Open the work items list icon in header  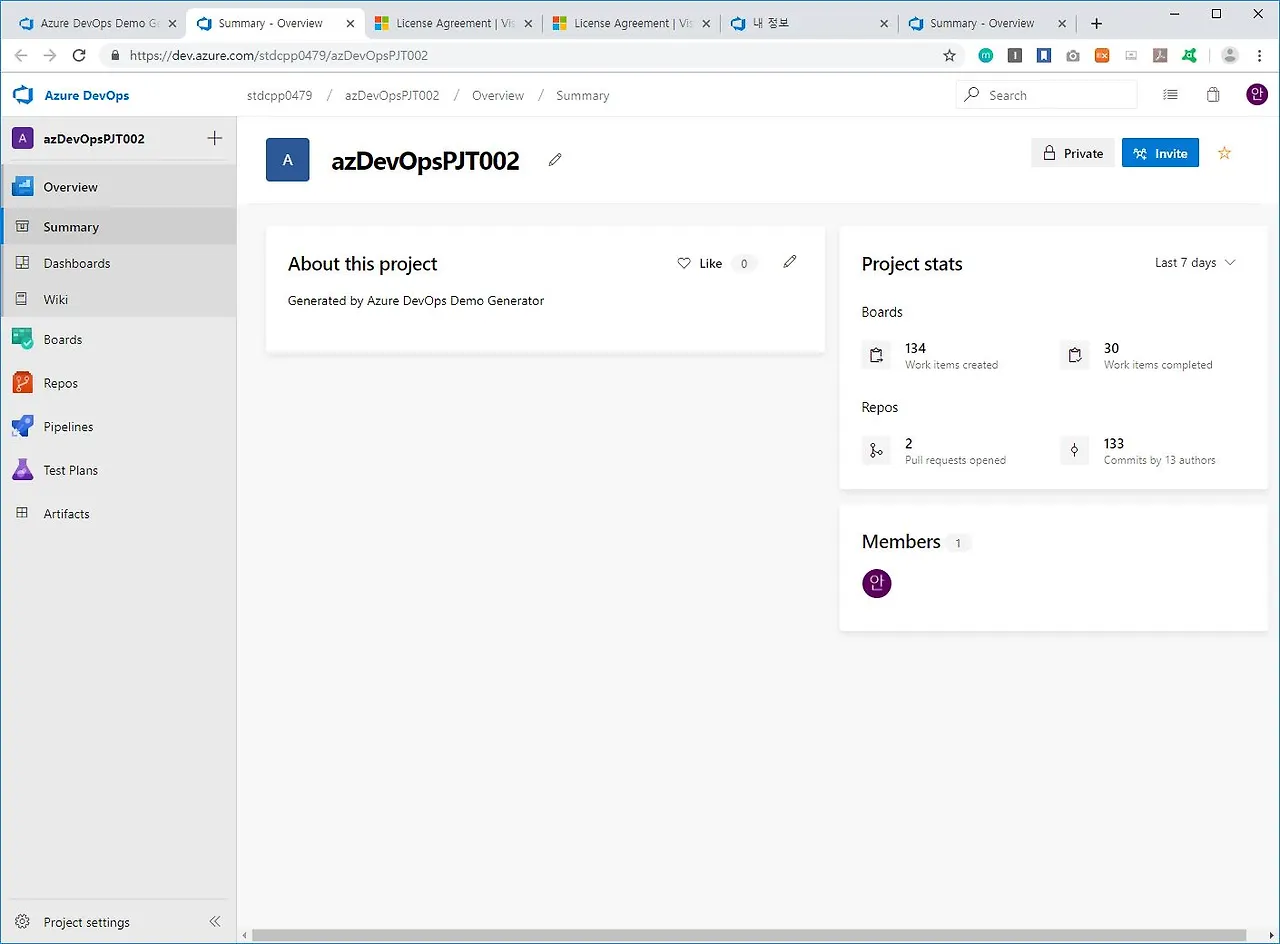pyautogui.click(x=1170, y=95)
